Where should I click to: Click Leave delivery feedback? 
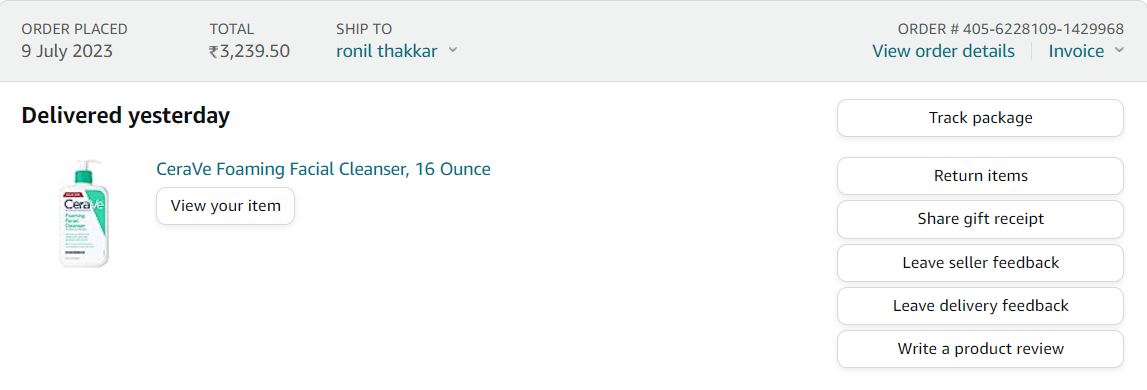[x=980, y=306]
